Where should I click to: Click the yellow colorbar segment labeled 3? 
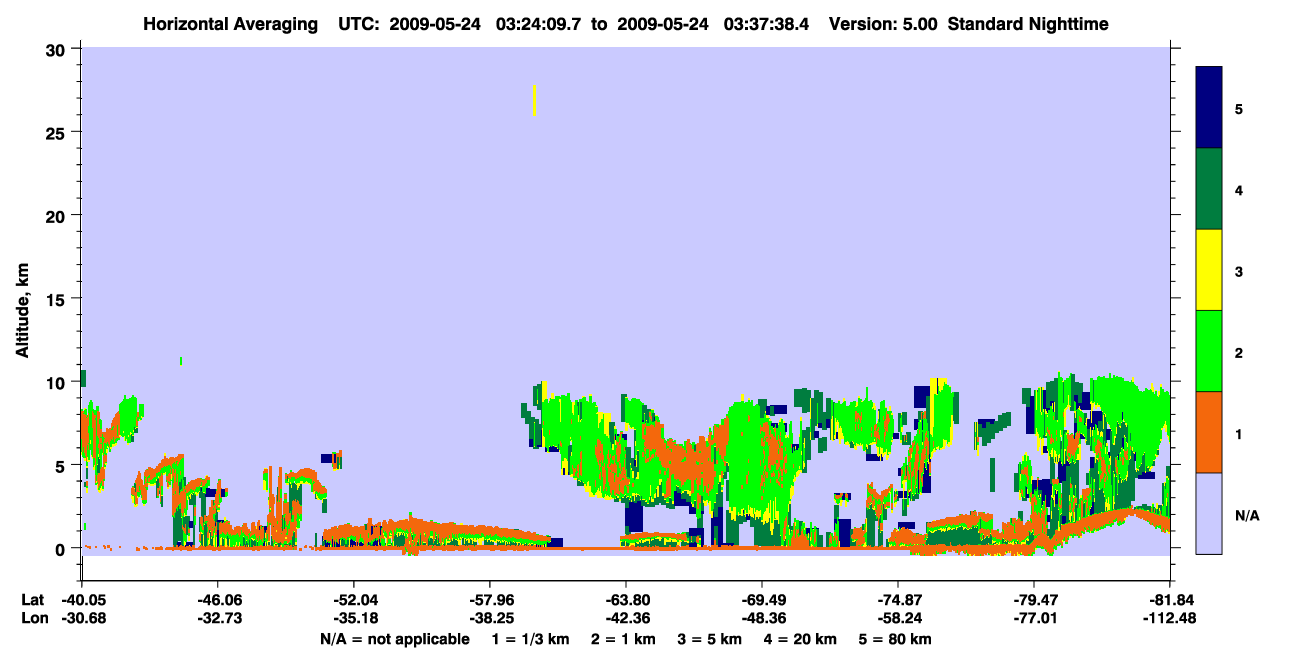point(1209,270)
